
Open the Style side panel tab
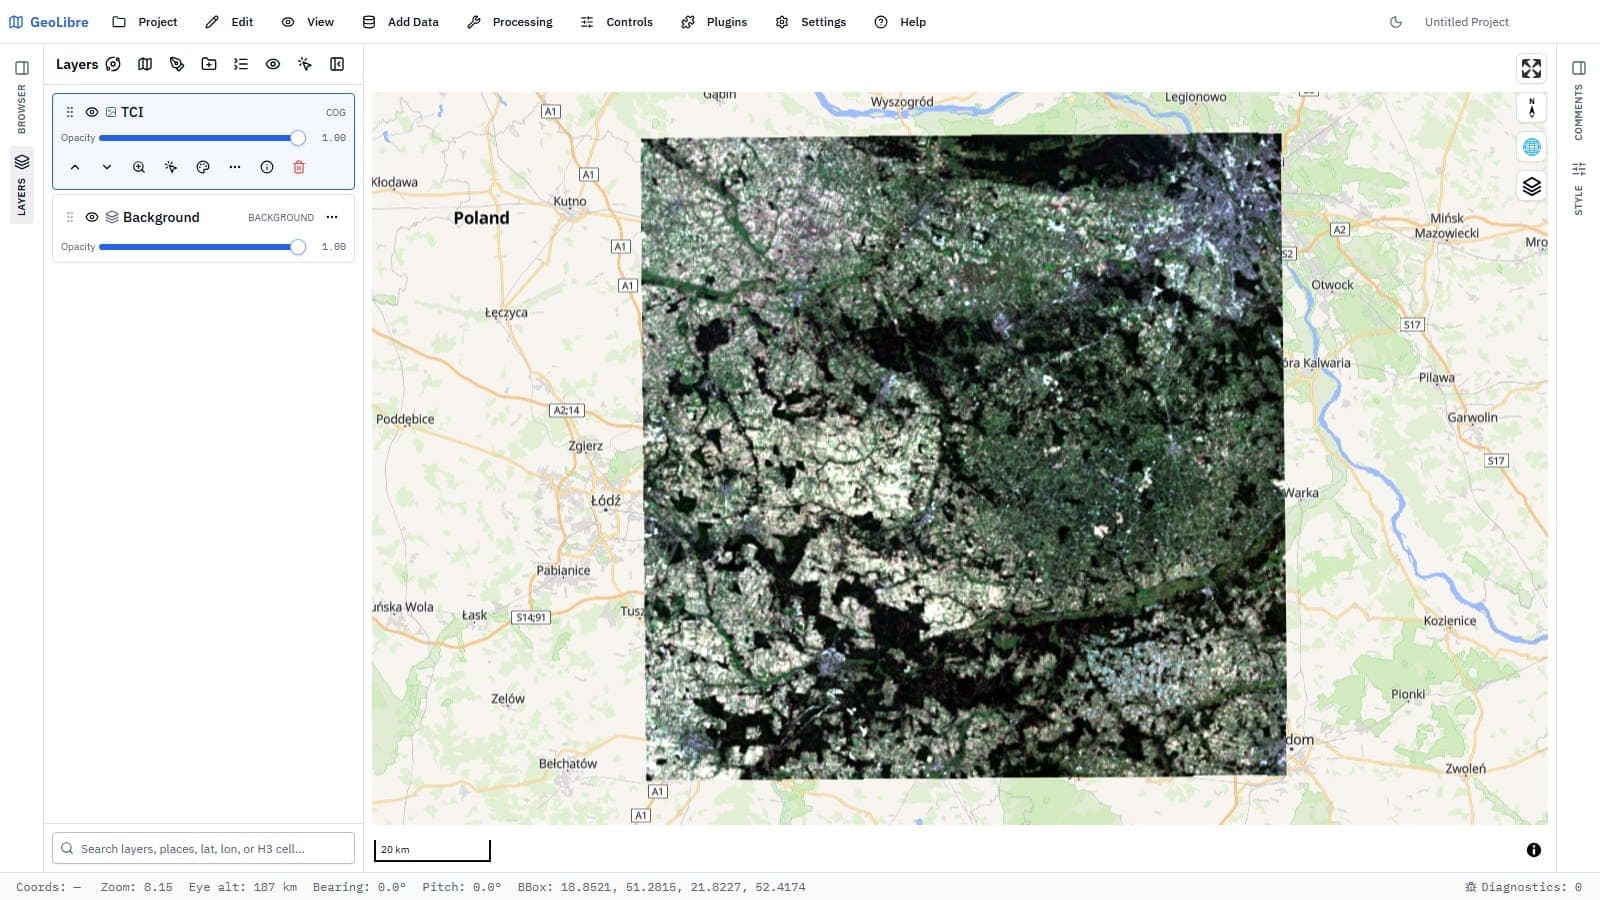1579,188
